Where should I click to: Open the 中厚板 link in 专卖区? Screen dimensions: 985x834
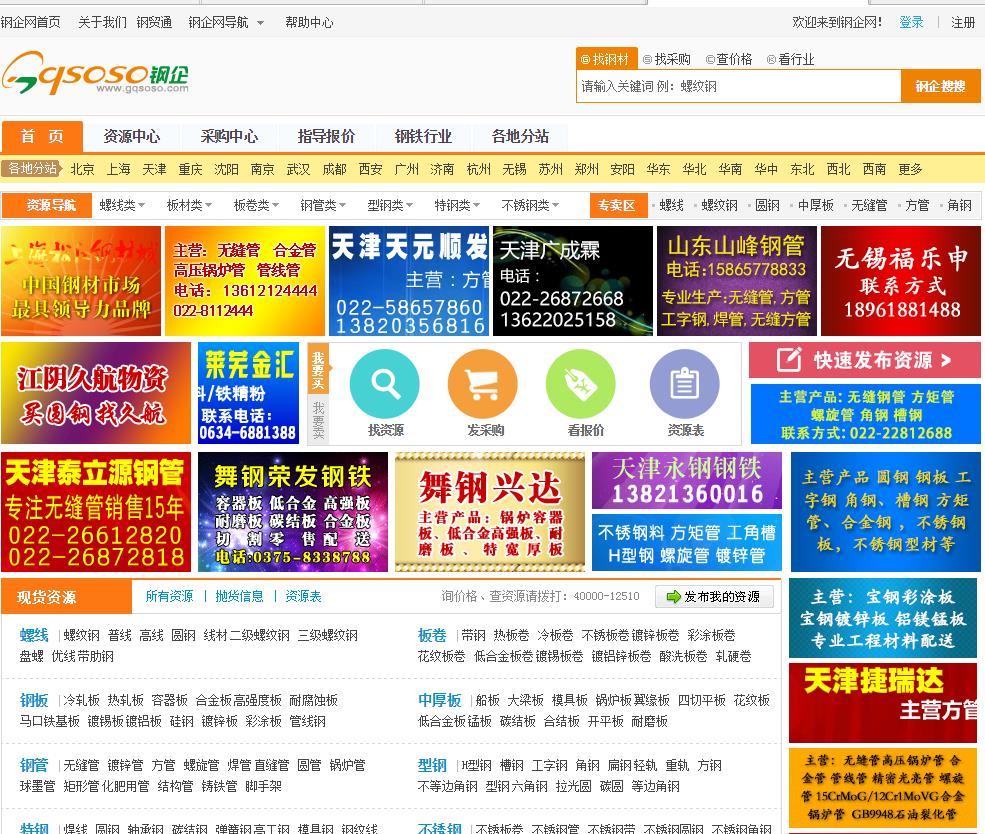815,205
